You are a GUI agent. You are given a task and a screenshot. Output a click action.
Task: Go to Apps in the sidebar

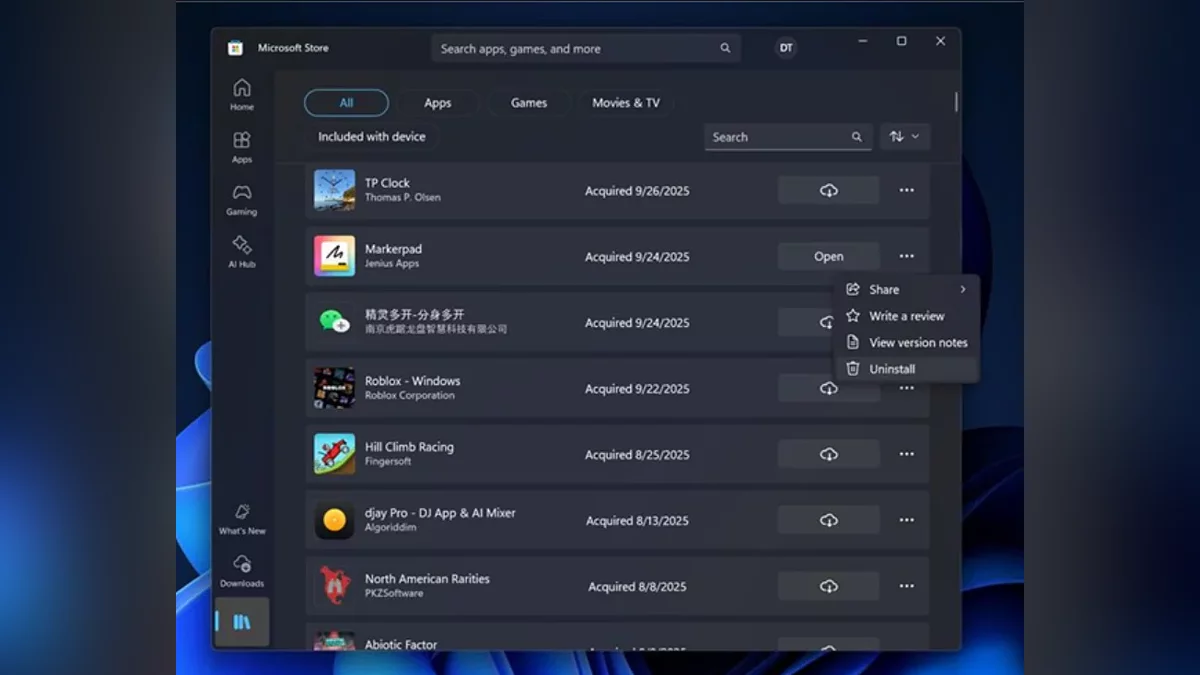tap(242, 146)
